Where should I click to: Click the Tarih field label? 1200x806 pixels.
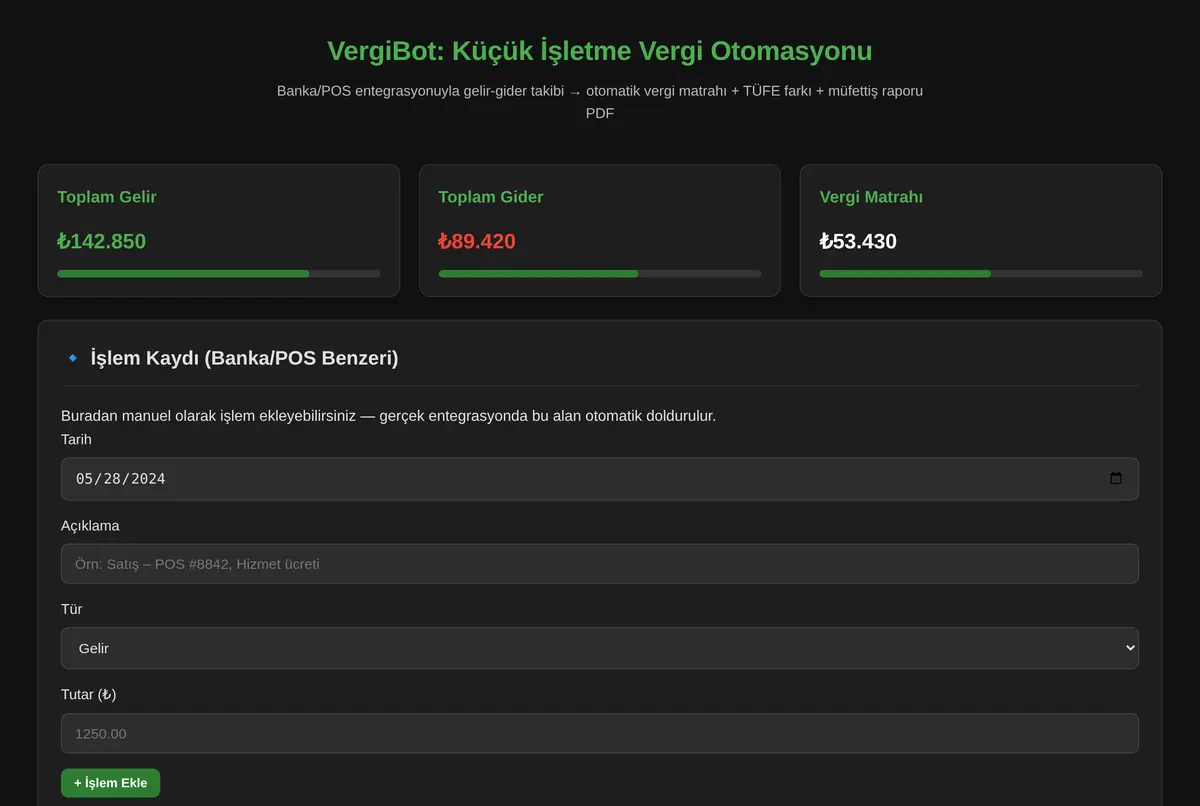(x=77, y=439)
